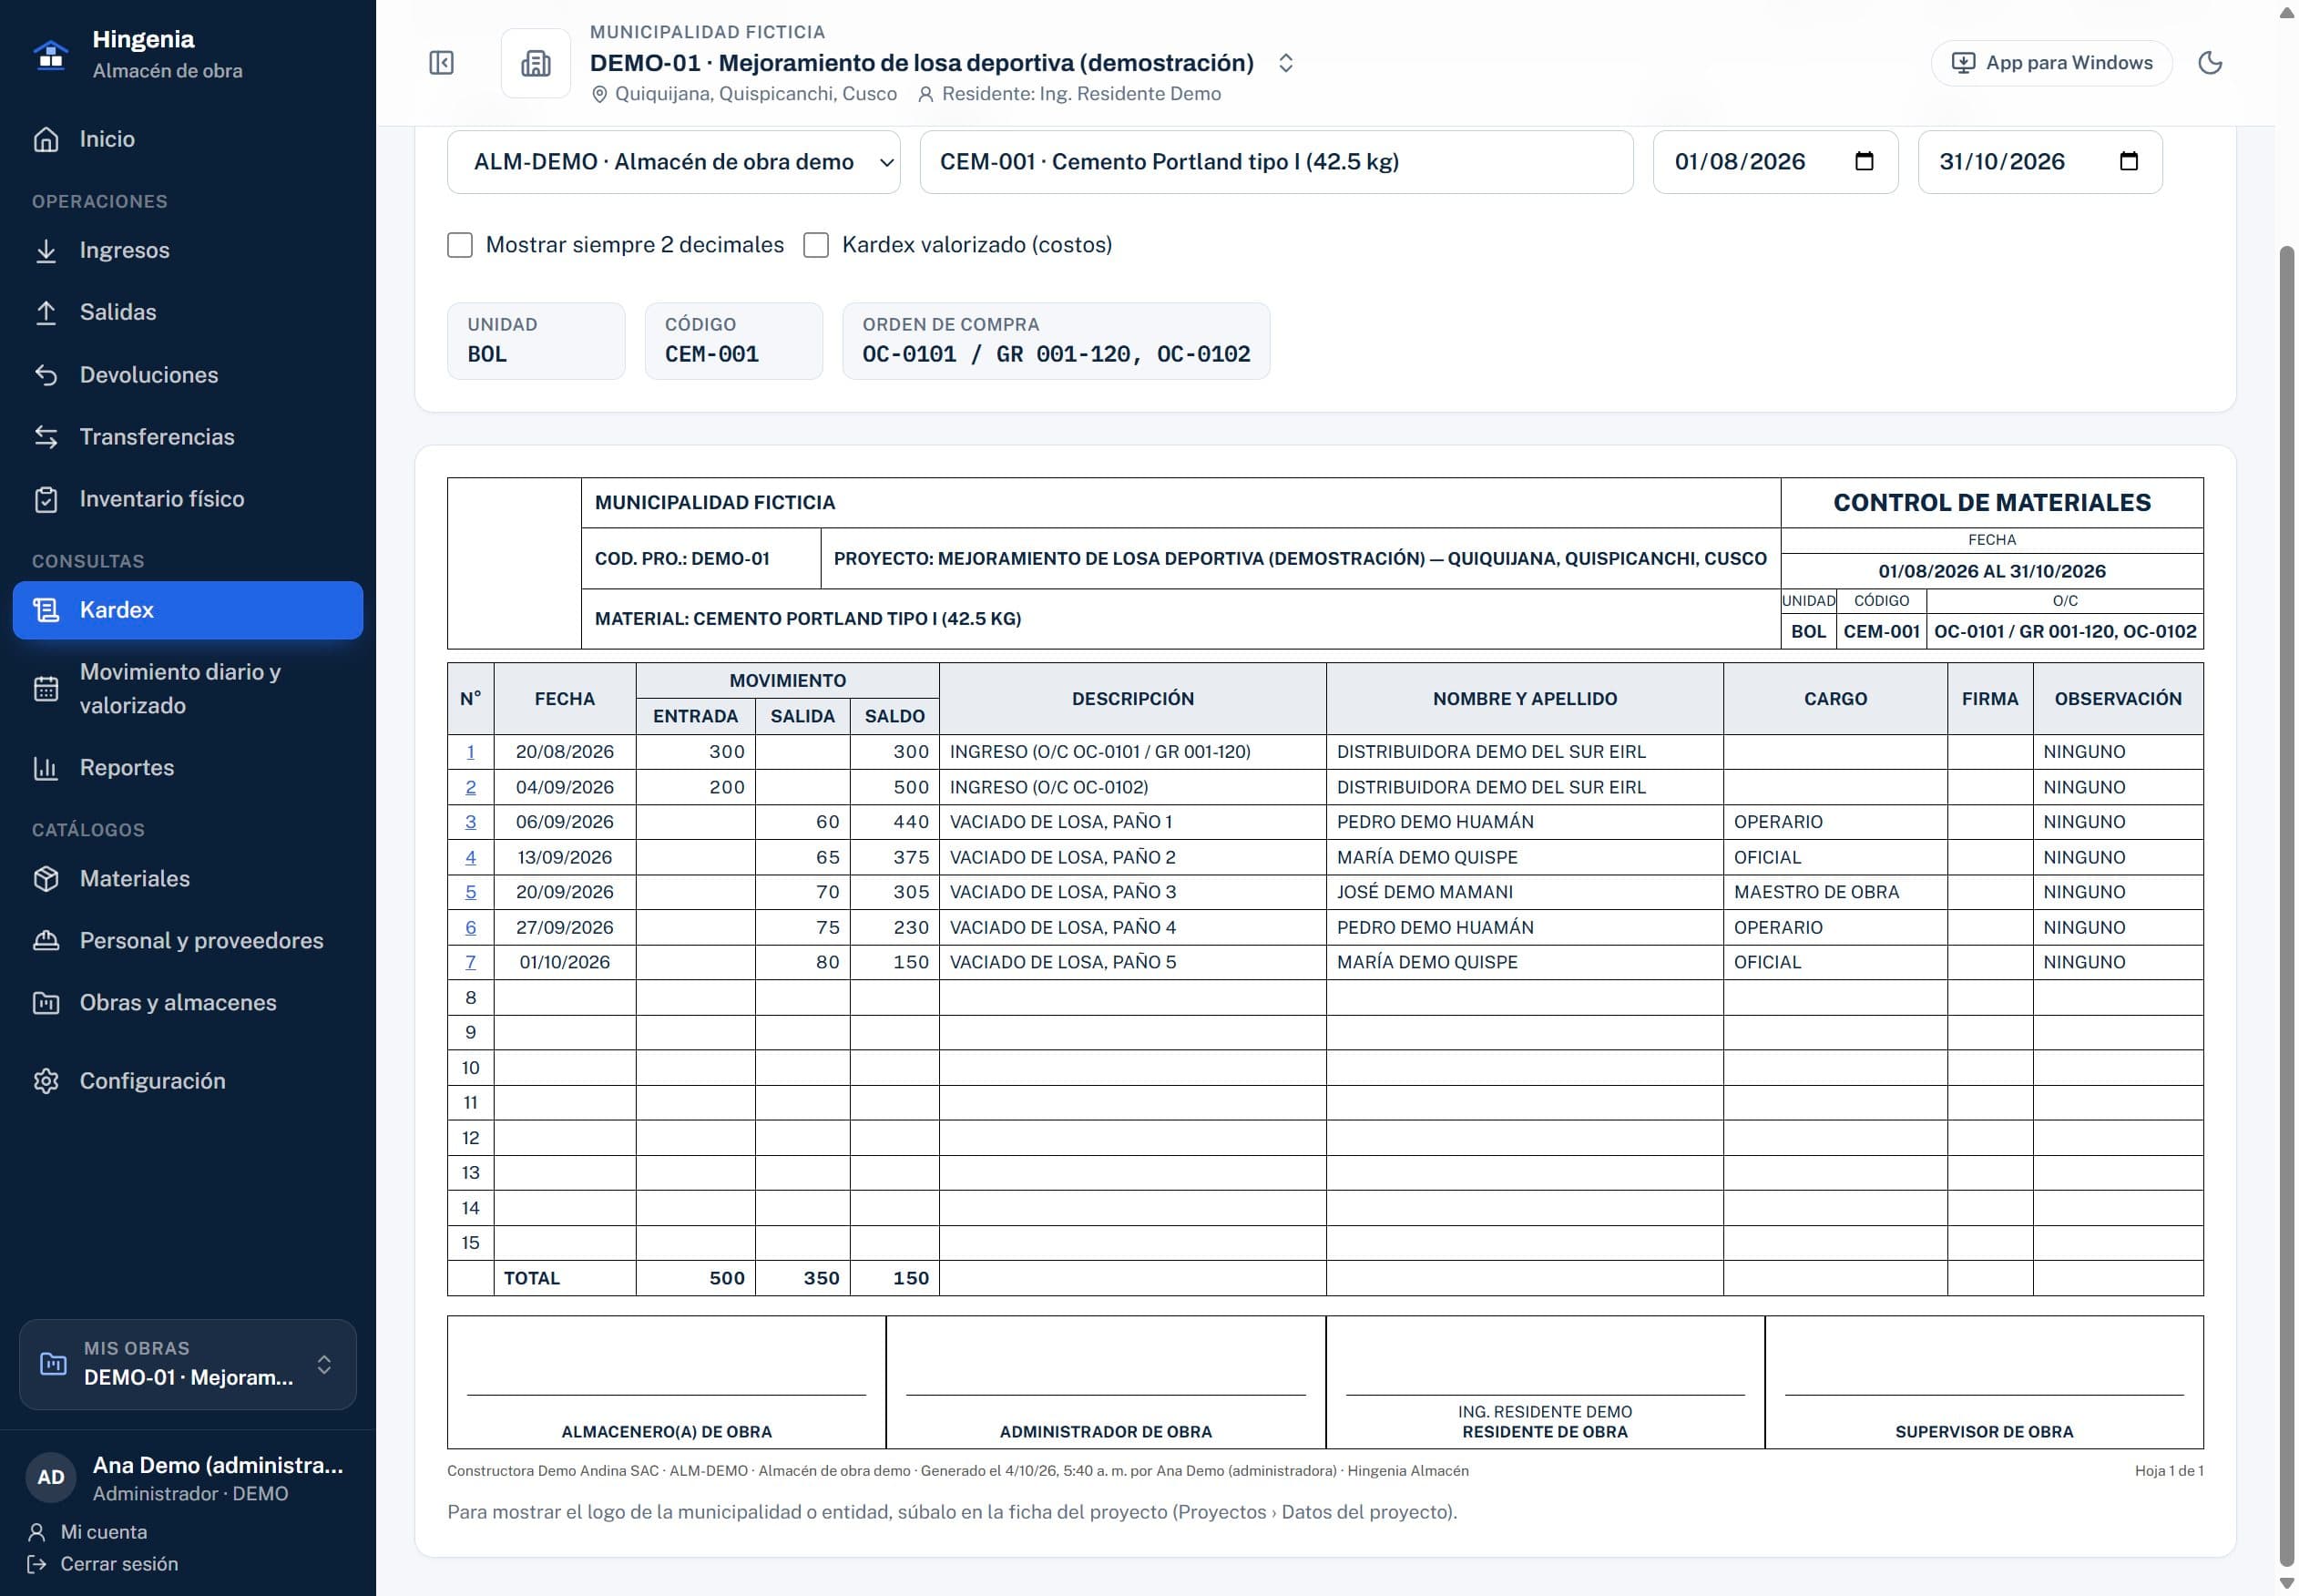Click the App para Windows button
Image resolution: width=2299 pixels, height=1596 pixels.
tap(2050, 63)
